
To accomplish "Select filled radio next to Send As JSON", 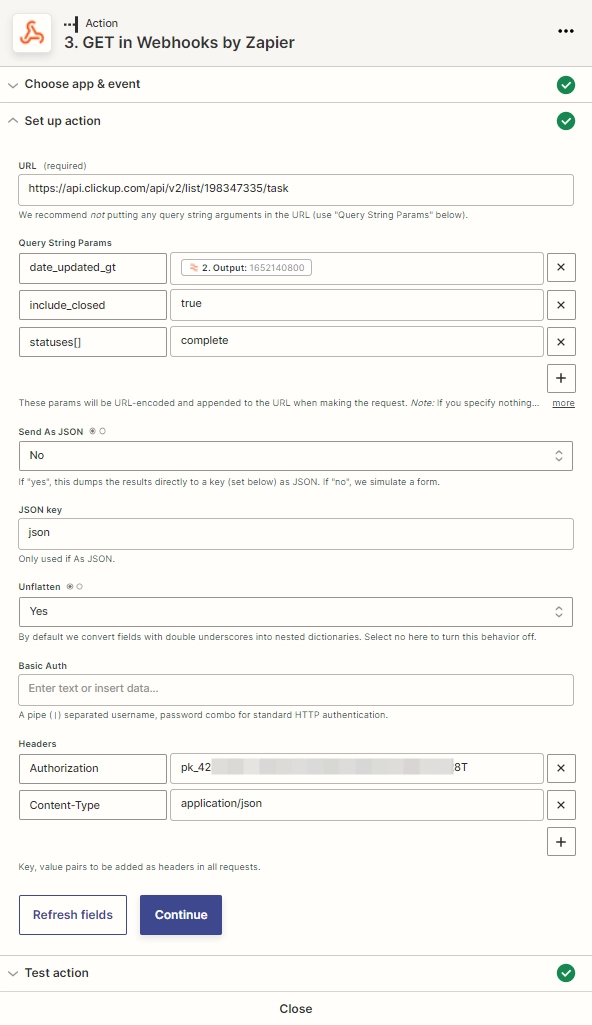I will [93, 431].
